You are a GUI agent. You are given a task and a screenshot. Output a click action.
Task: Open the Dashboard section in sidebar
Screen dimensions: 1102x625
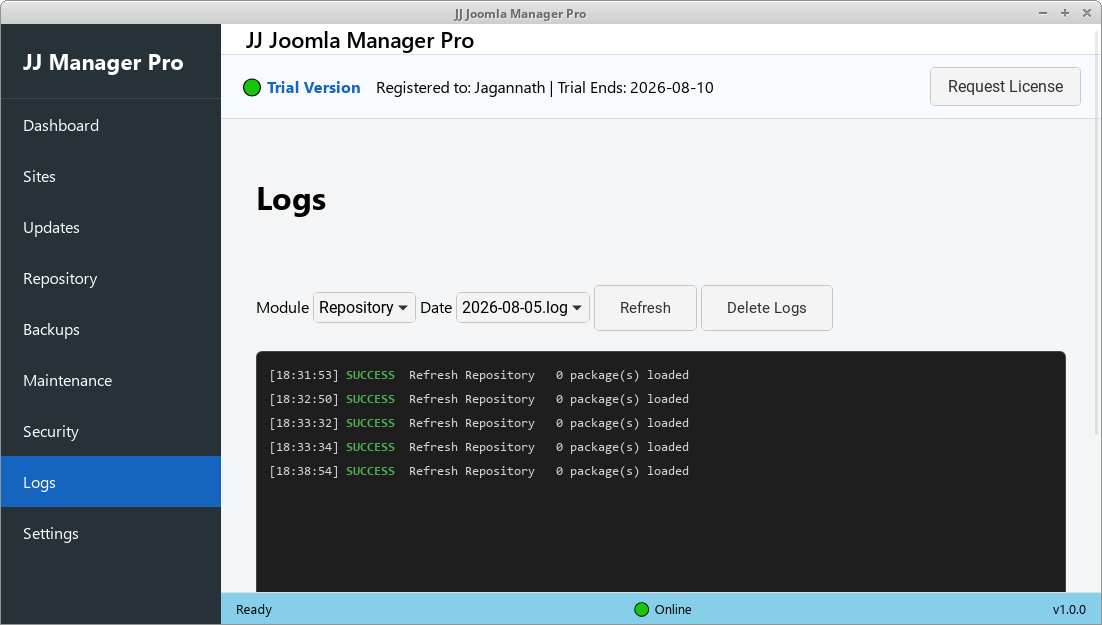[x=110, y=125]
